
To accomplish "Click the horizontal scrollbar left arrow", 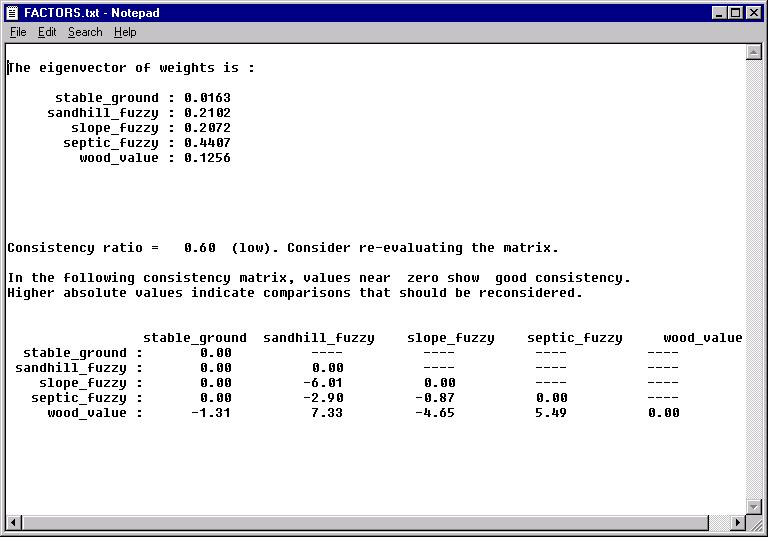I will pos(13,523).
